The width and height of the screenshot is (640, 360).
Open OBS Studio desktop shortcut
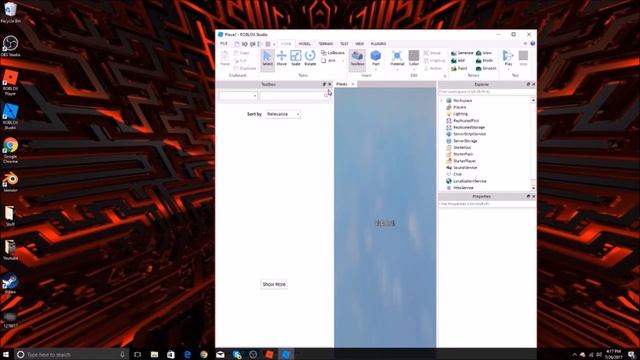point(10,46)
